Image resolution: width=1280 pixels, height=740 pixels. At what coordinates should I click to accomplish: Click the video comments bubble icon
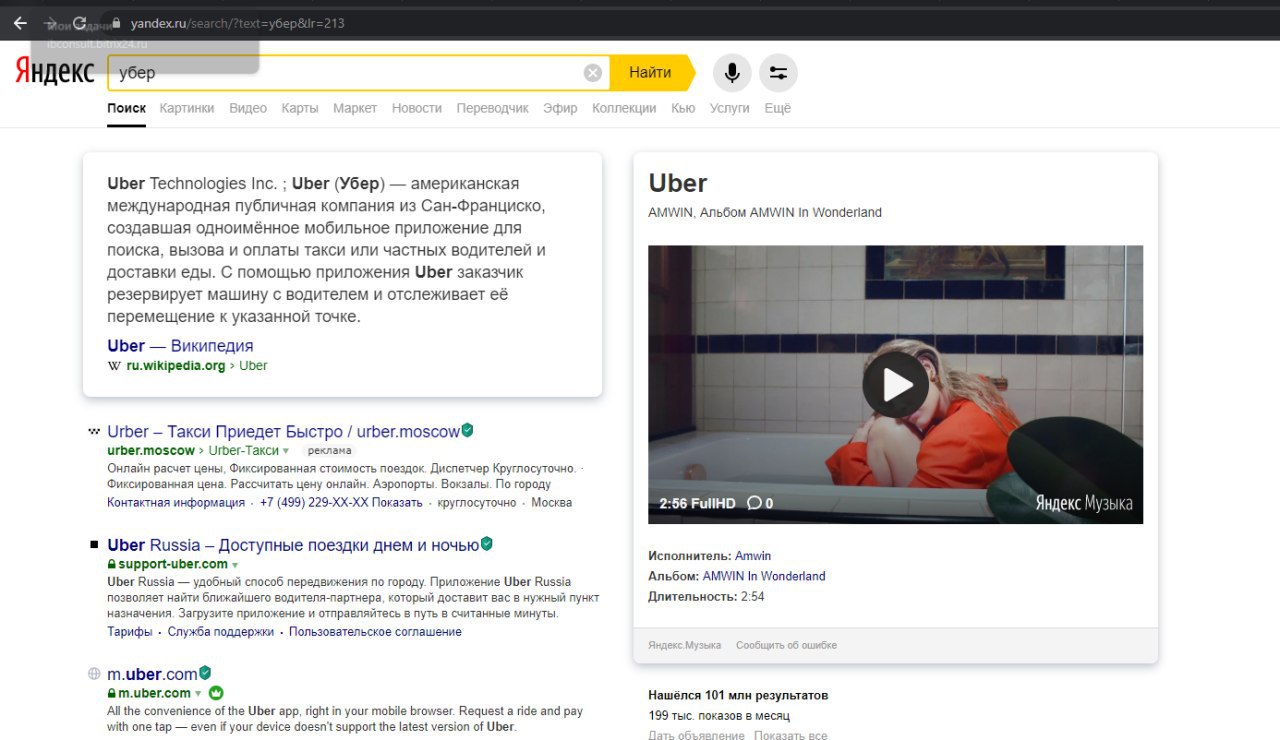tap(754, 503)
